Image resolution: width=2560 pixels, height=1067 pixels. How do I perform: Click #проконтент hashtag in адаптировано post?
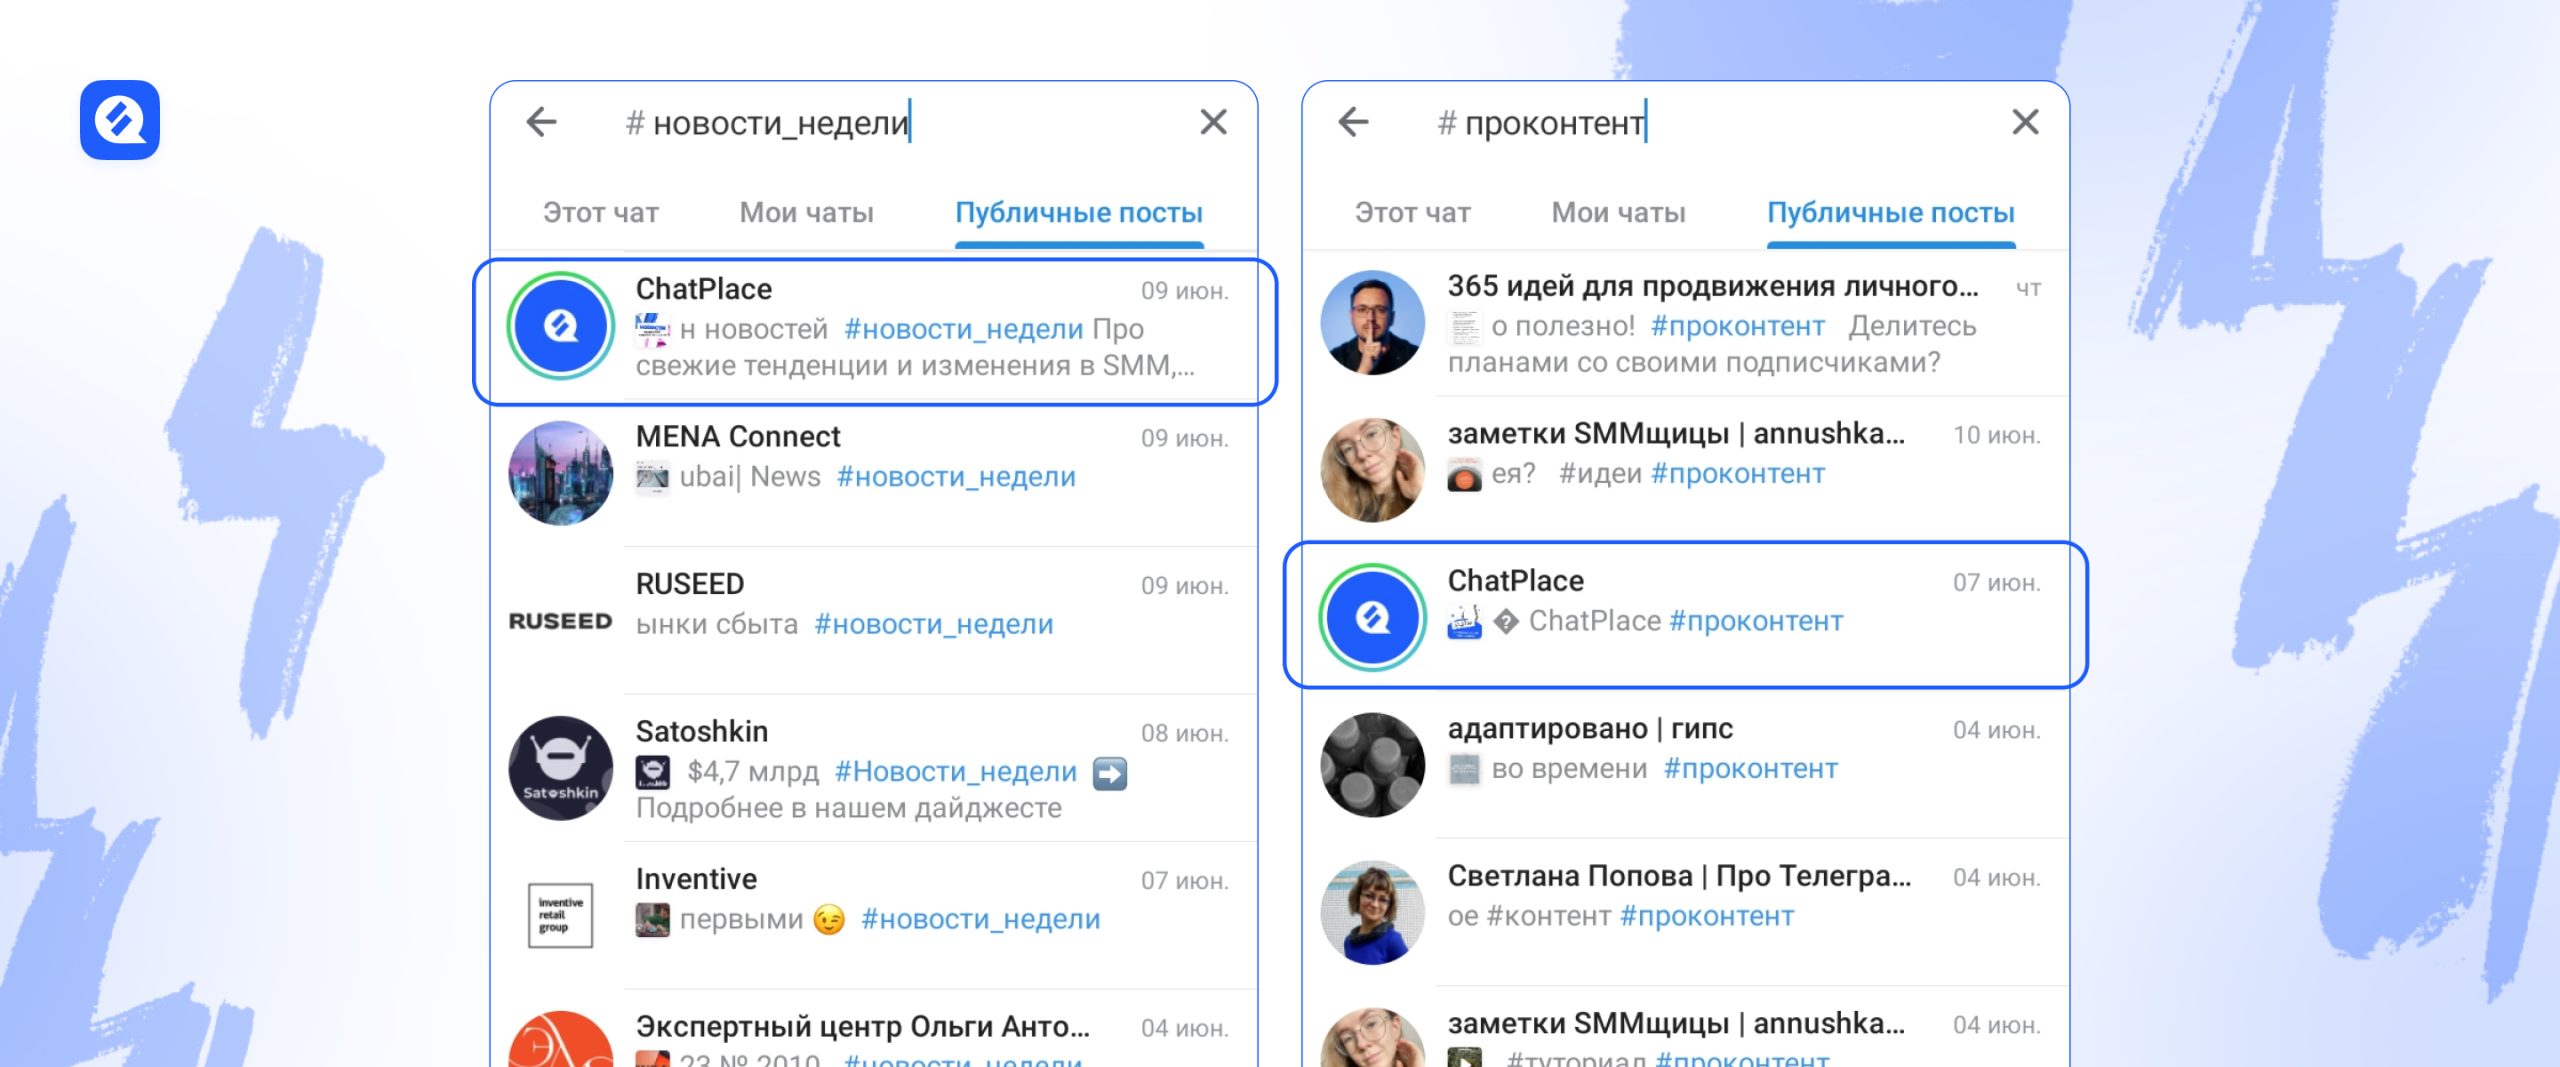coord(1751,769)
